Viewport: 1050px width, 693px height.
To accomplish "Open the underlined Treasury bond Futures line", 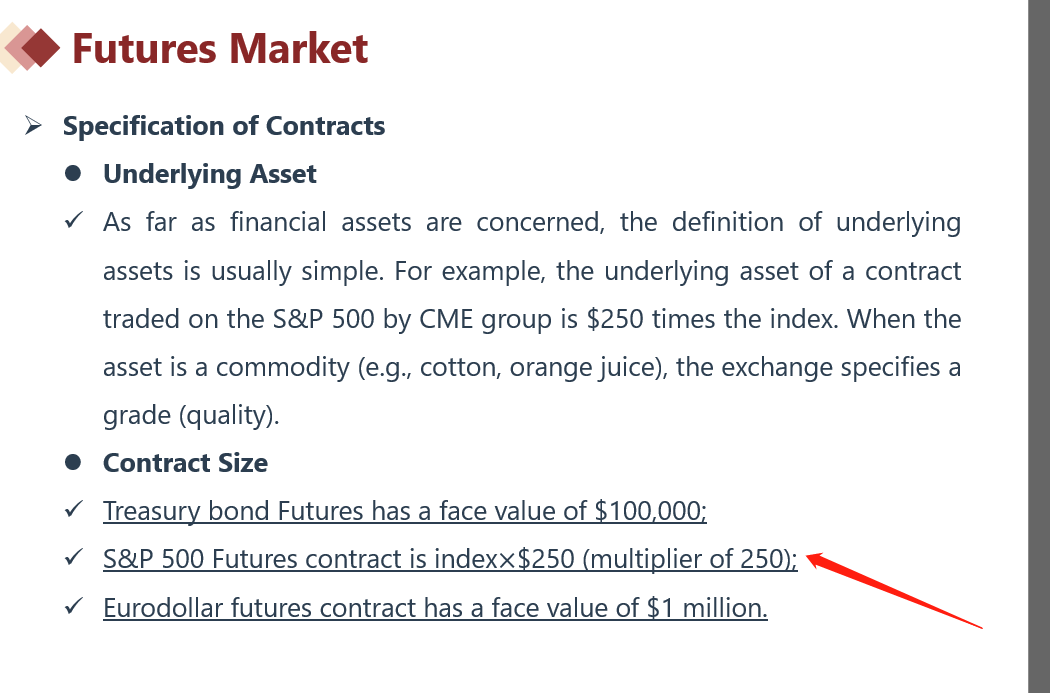I will 404,512.
